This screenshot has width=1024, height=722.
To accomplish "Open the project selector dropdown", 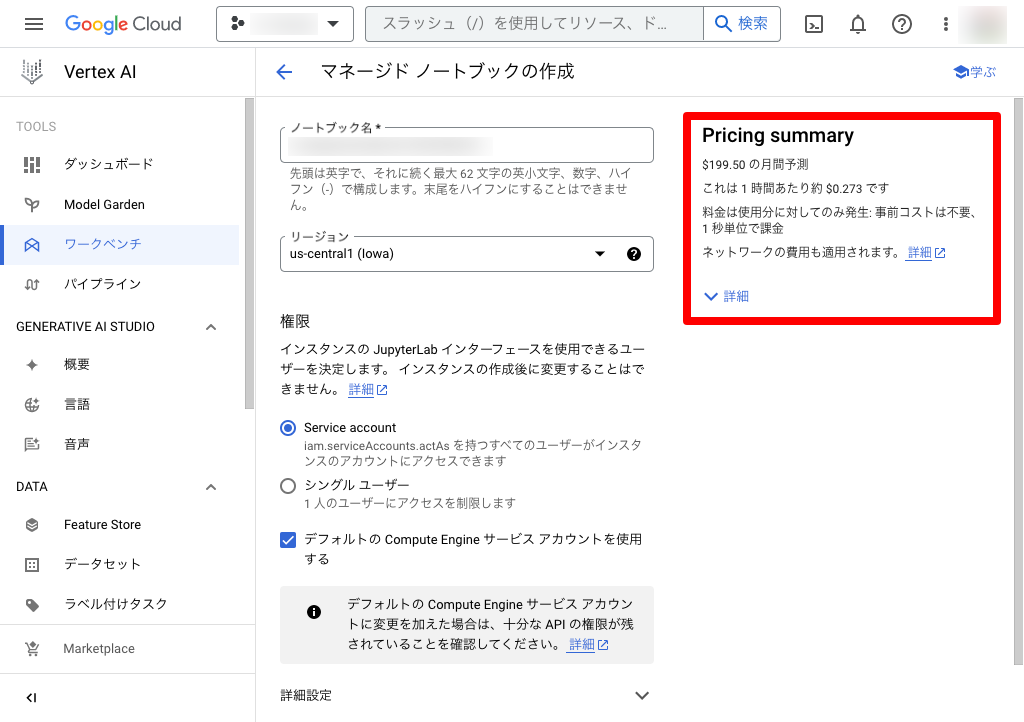I will (285, 24).
